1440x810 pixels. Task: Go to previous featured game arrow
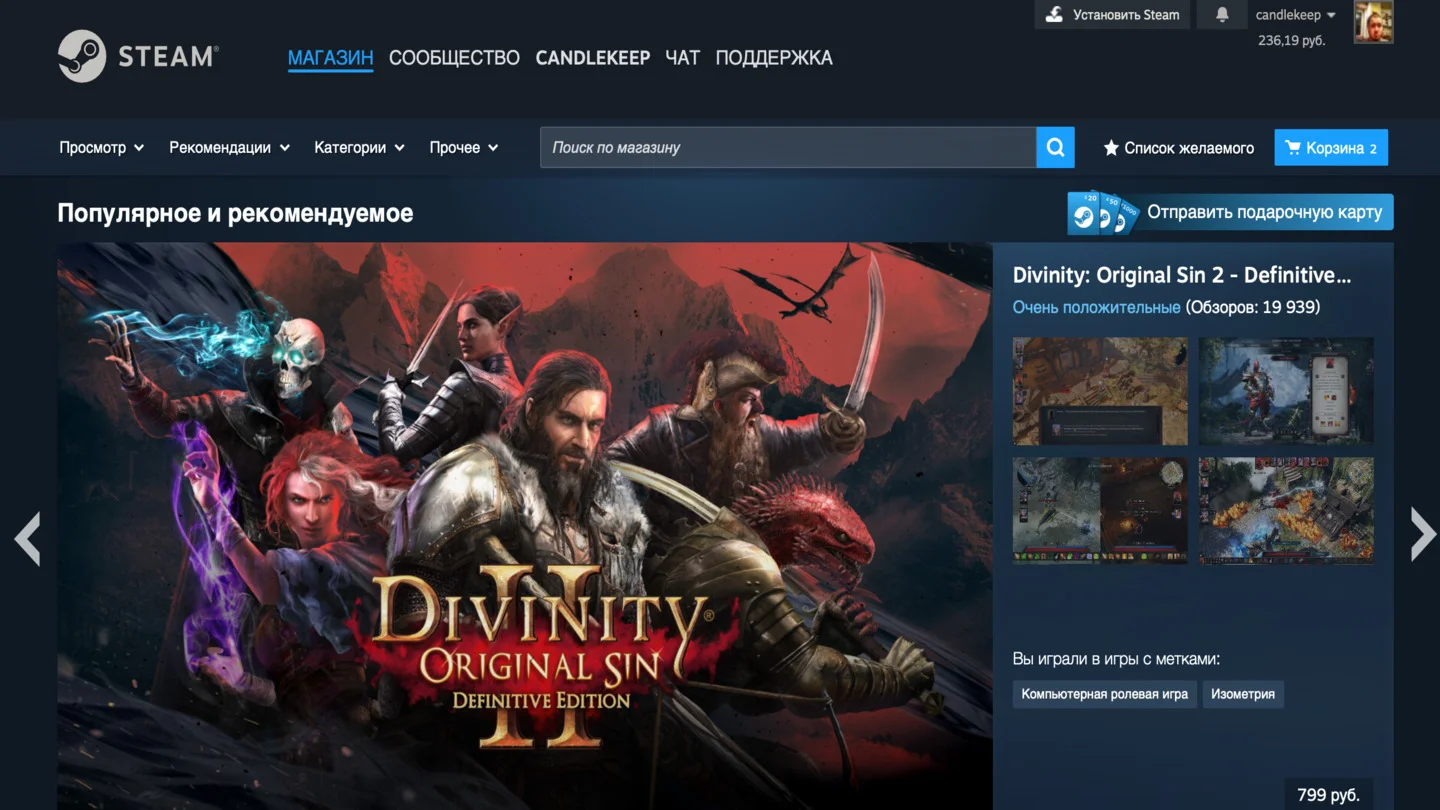point(27,538)
